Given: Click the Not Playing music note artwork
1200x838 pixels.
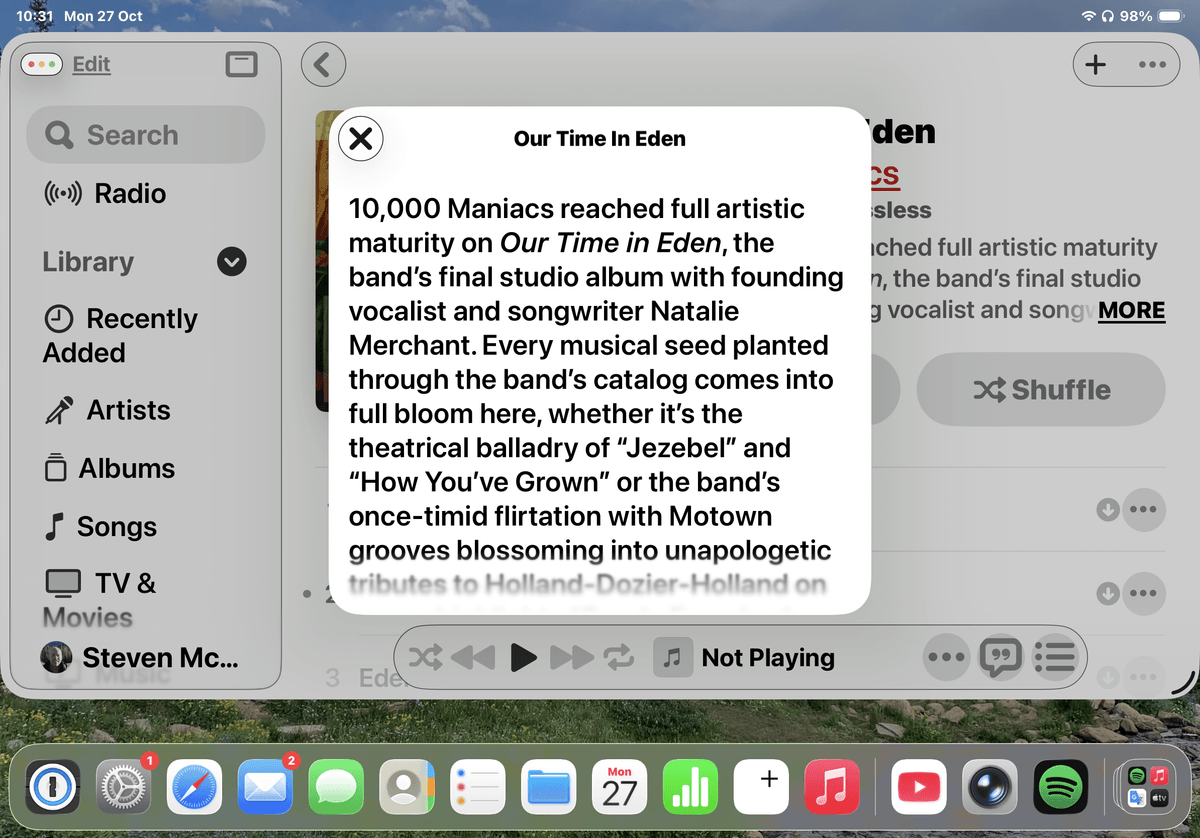Looking at the screenshot, I should 673,657.
